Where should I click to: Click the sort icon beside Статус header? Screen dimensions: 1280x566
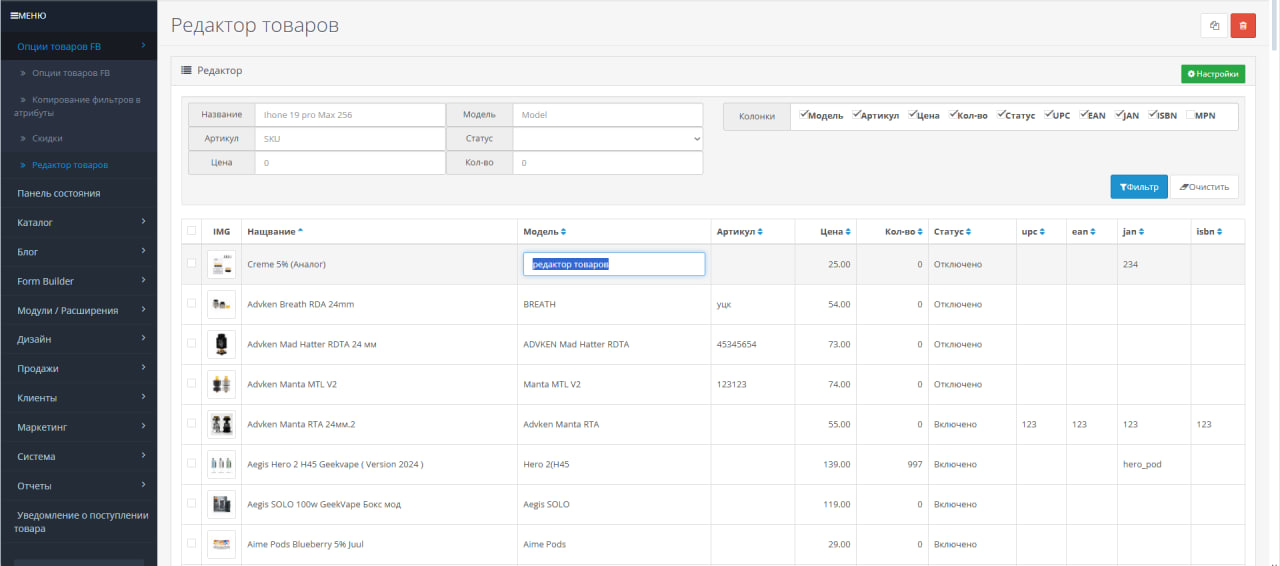tap(969, 232)
